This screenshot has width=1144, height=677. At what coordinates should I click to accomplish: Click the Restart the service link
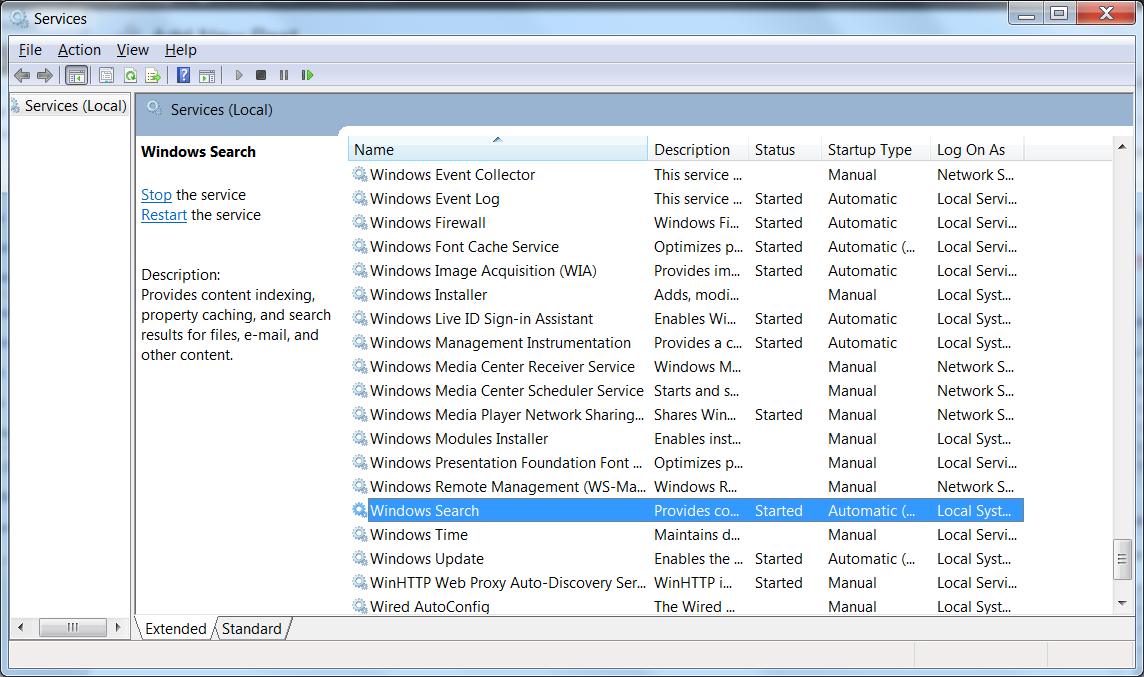(x=163, y=215)
